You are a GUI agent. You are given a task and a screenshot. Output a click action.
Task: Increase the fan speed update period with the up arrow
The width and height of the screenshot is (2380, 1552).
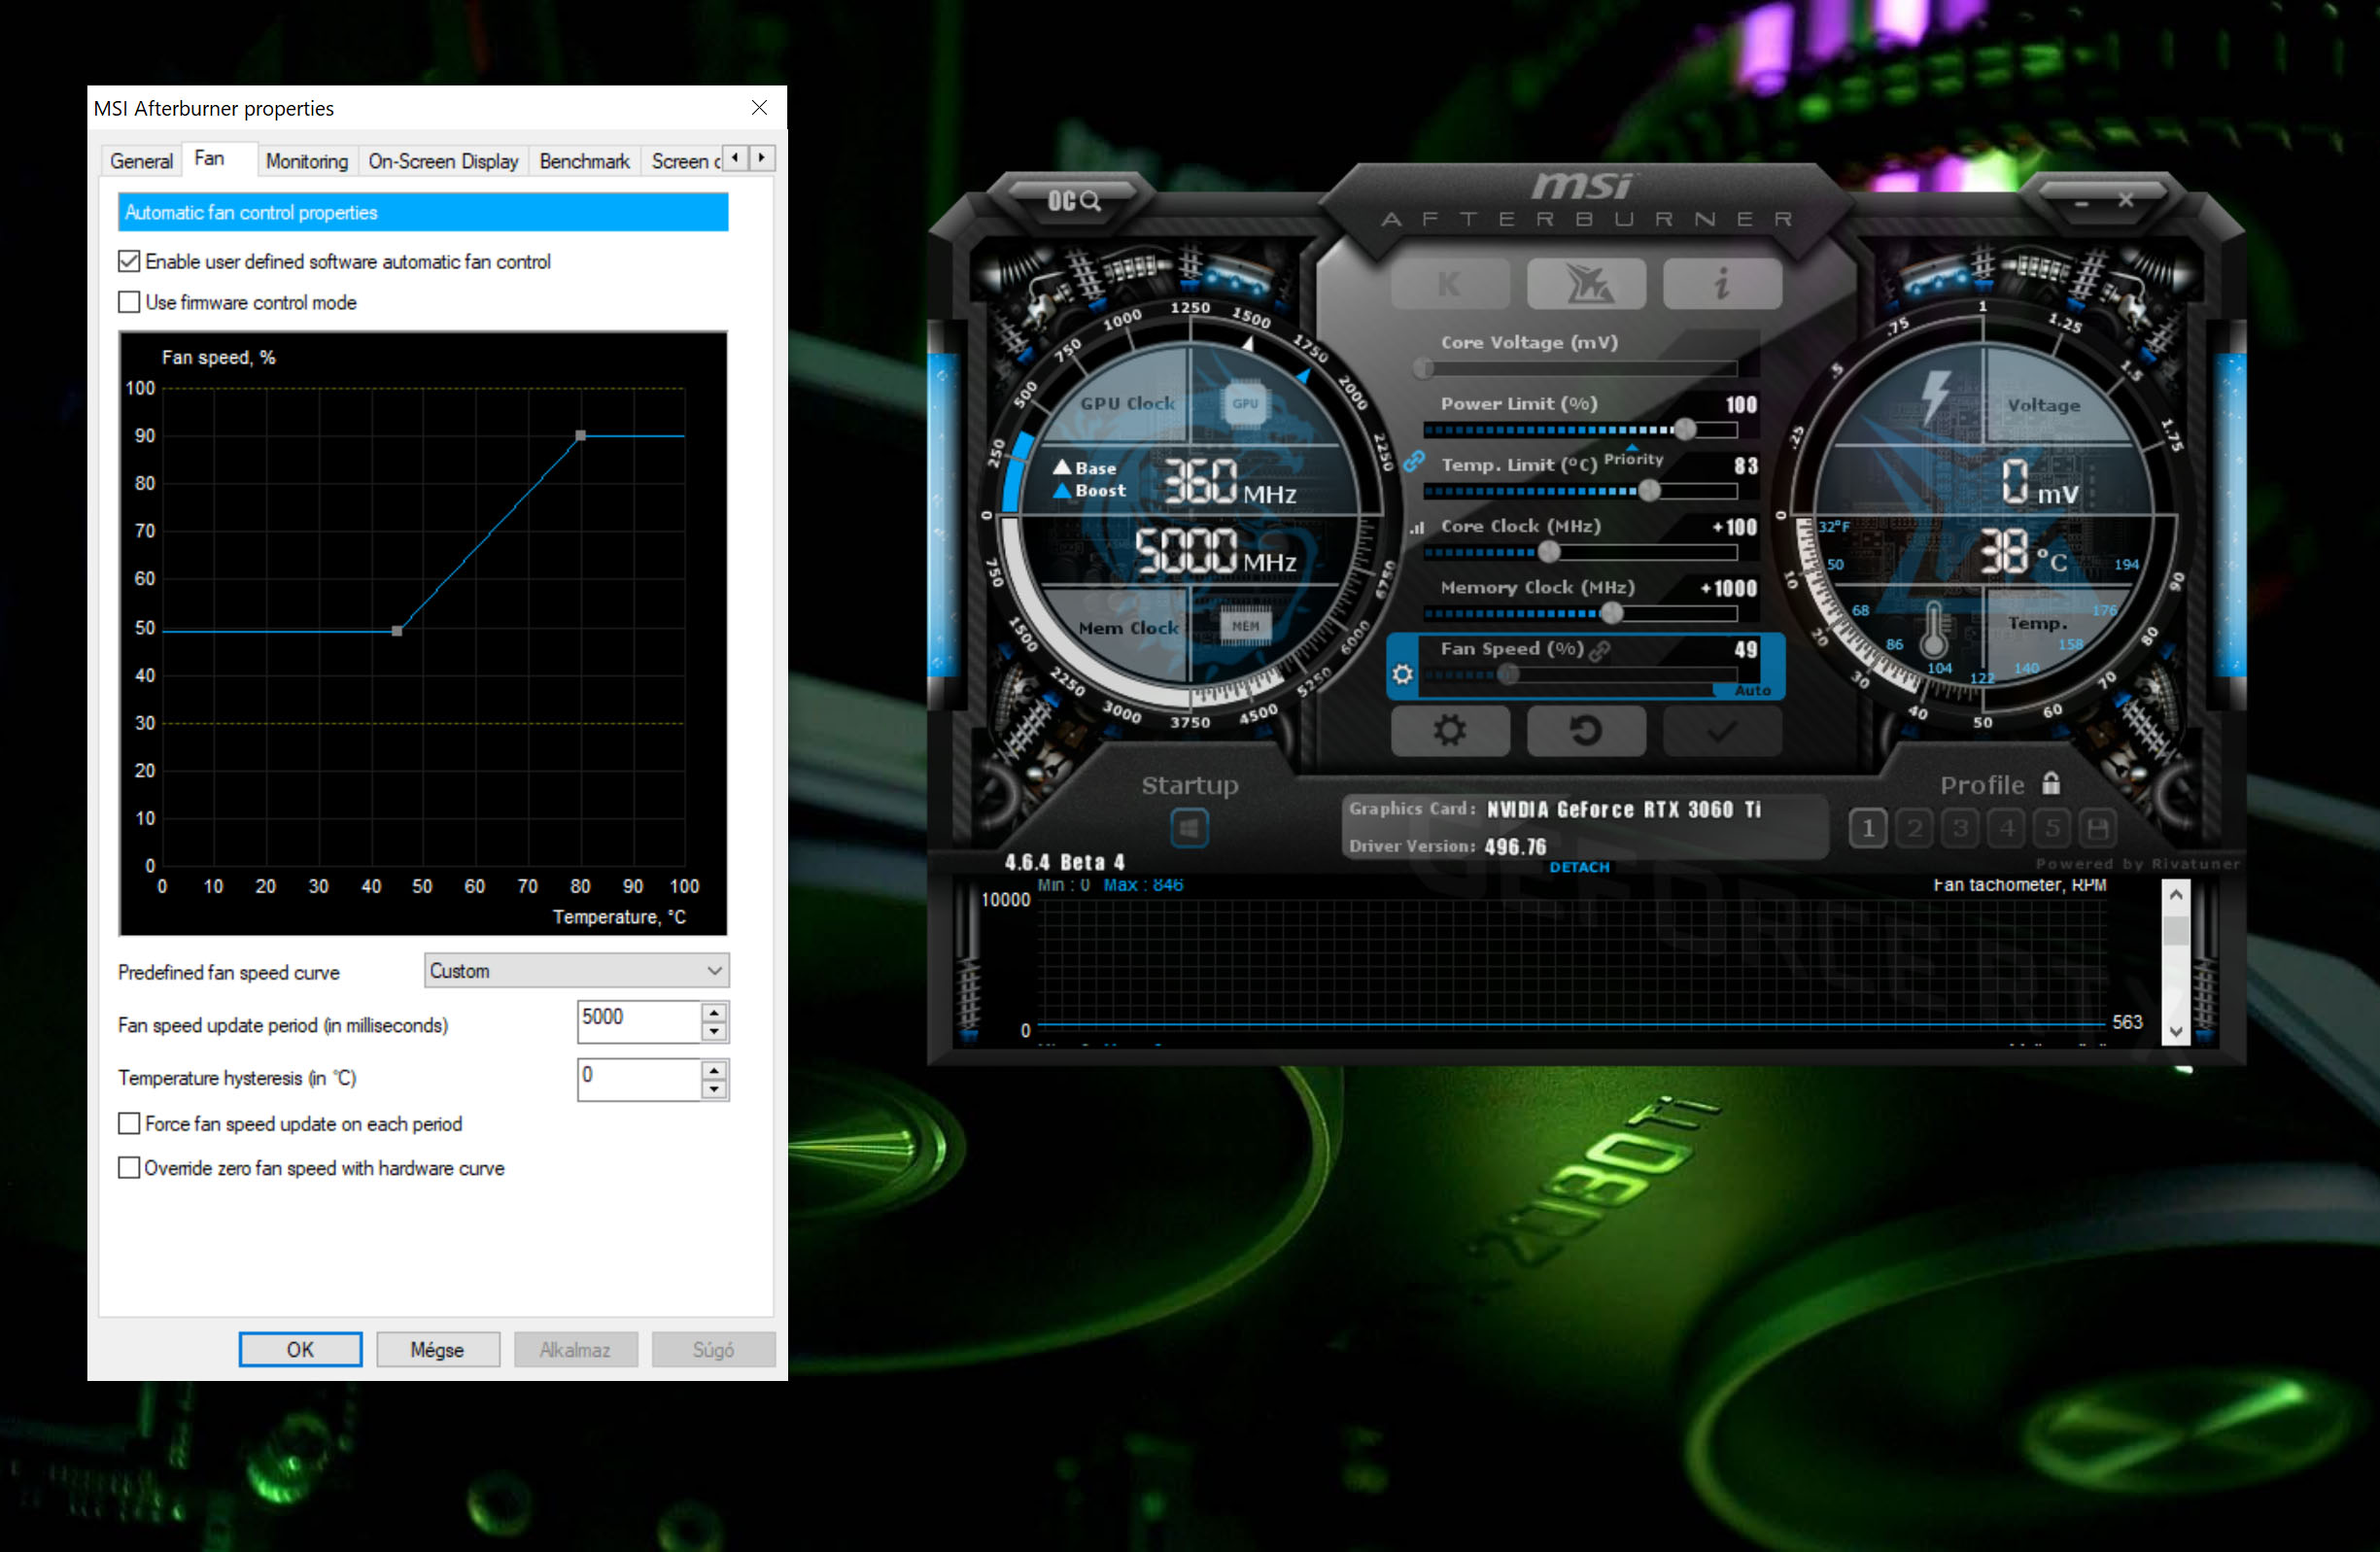click(714, 1012)
